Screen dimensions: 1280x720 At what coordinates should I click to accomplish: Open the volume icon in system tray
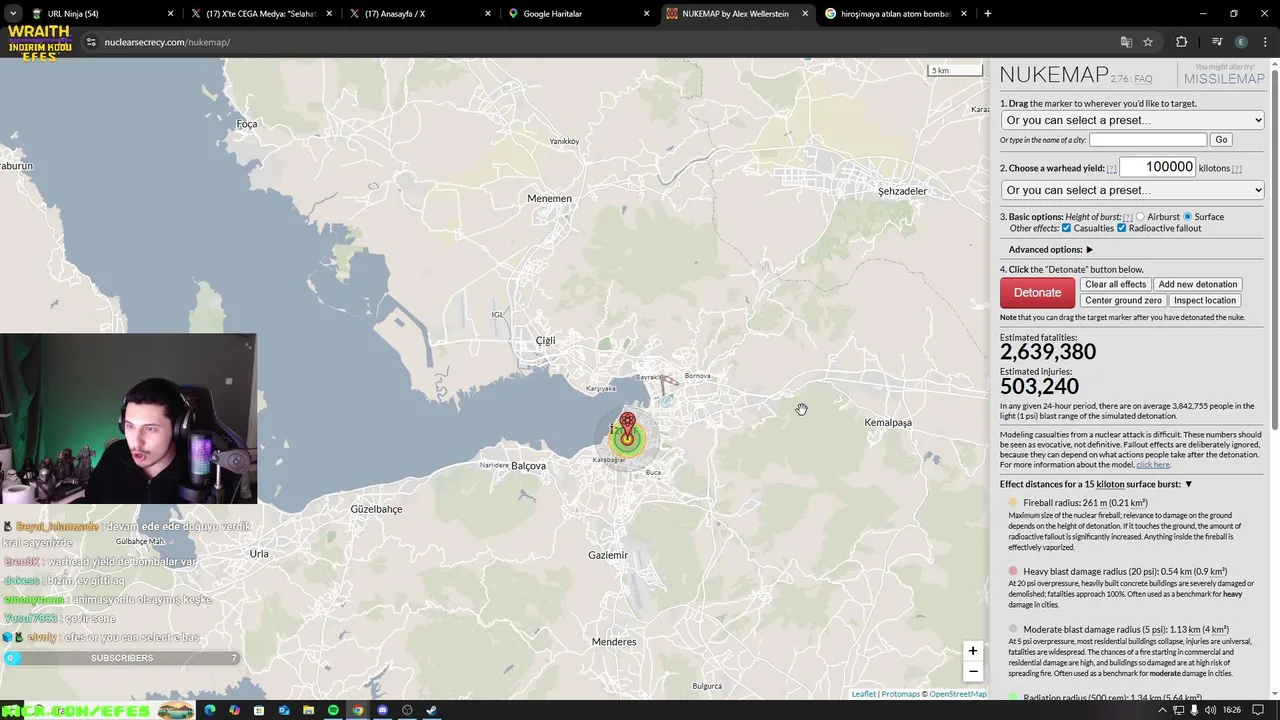[x=1210, y=710]
